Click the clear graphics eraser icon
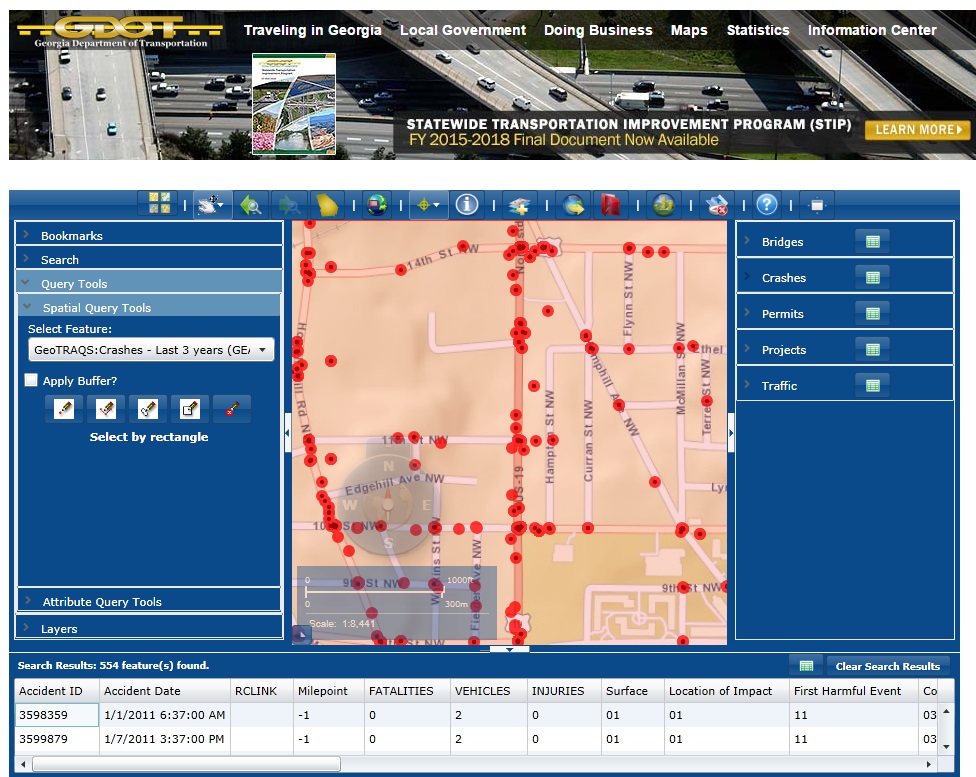976x777 pixels. 717,204
